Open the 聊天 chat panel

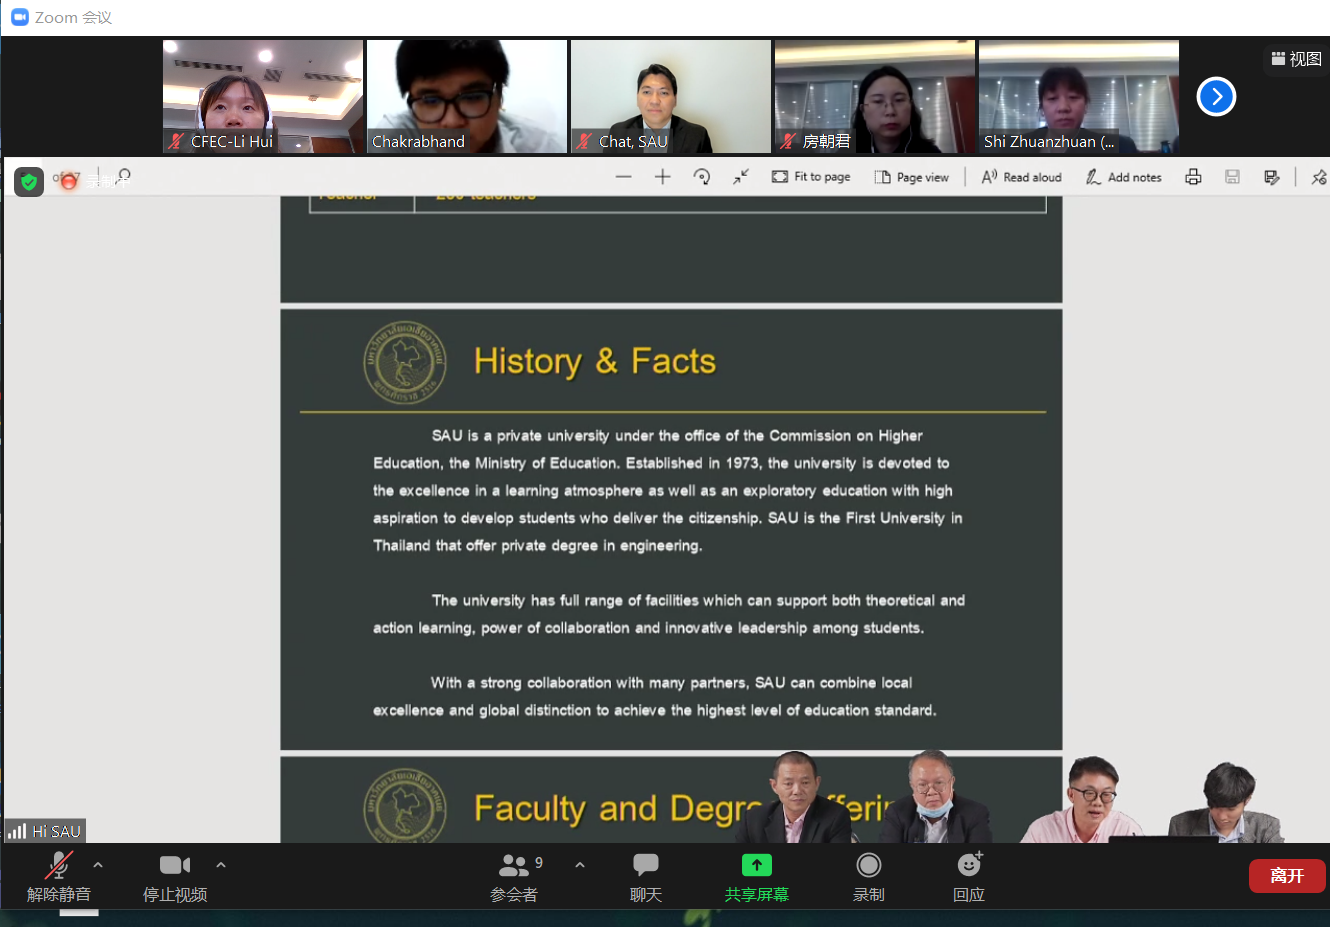tap(645, 876)
